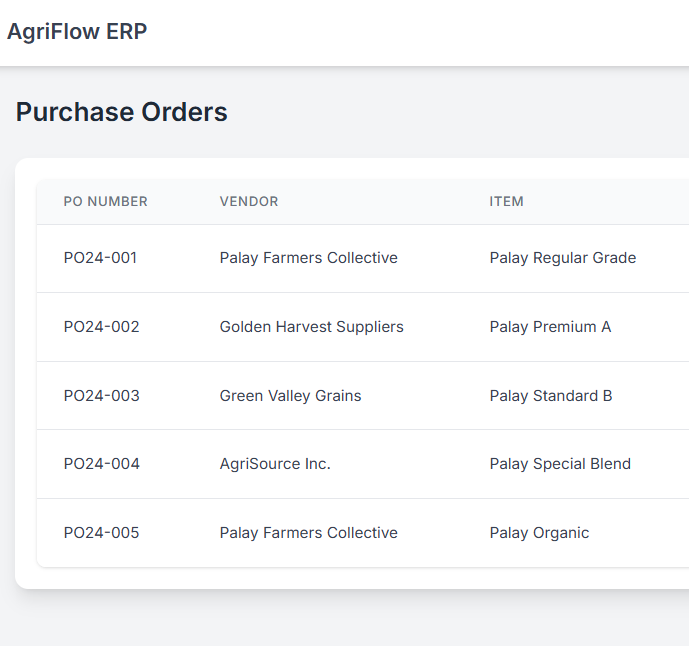Click the AgriSource Inc. vendor cell
689x646 pixels.
(x=275, y=464)
